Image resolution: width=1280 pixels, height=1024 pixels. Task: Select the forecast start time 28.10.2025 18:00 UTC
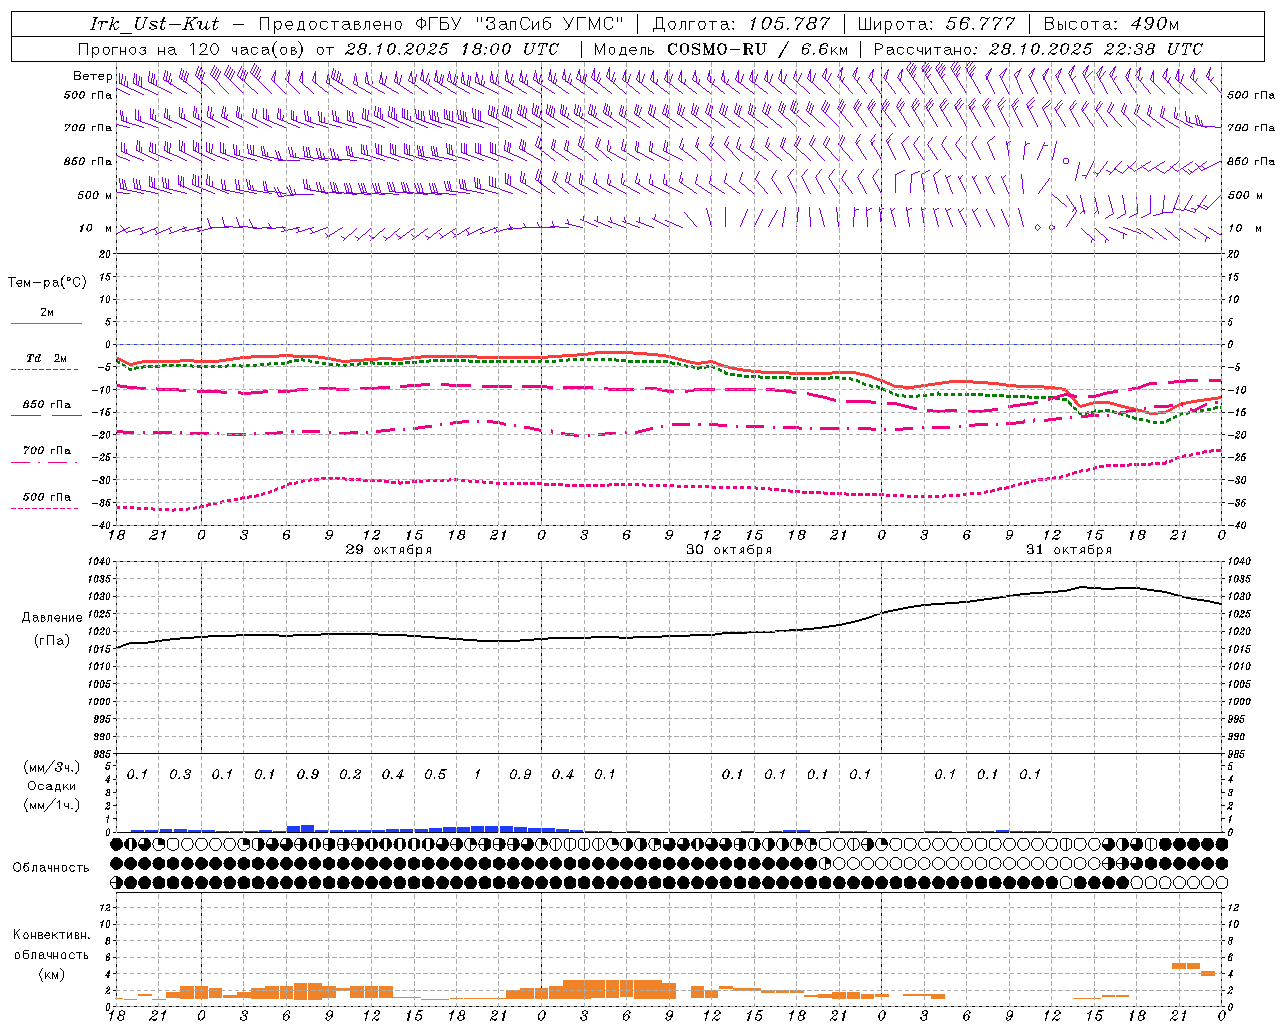point(452,49)
